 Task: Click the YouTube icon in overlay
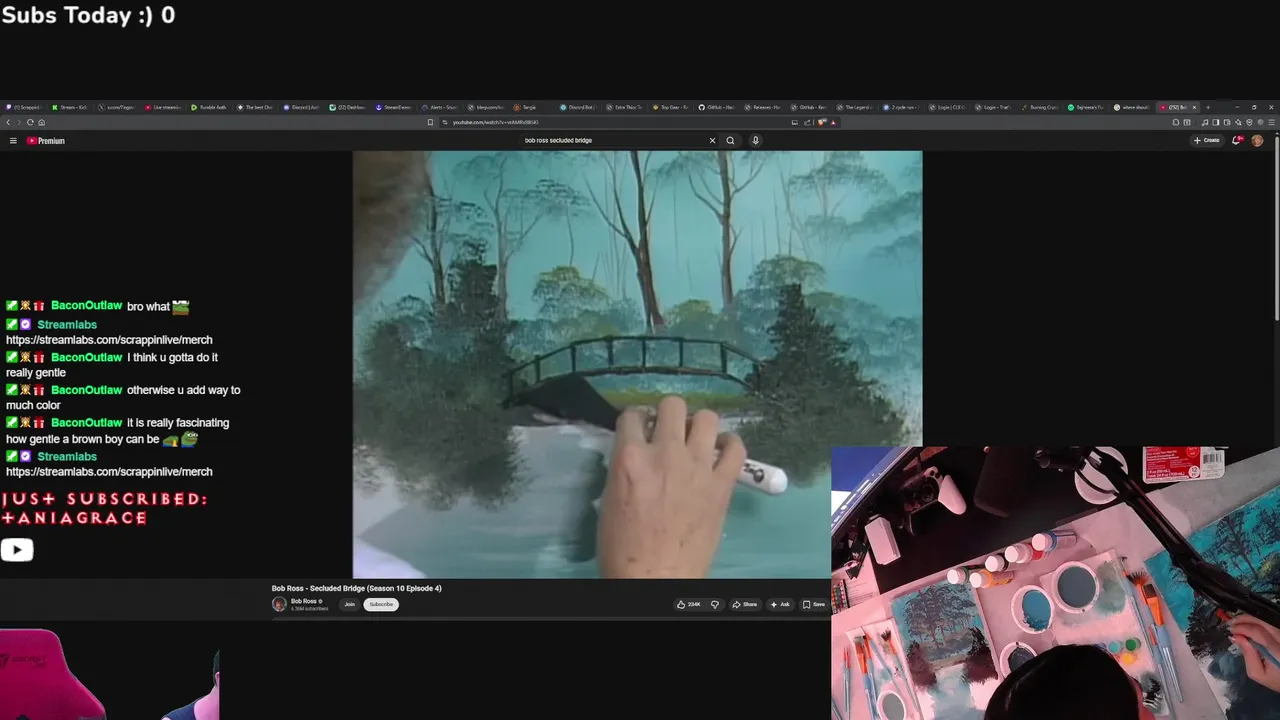(17, 550)
